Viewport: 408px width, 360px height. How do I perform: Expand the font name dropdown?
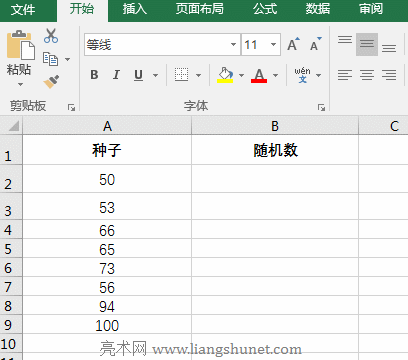(233, 44)
